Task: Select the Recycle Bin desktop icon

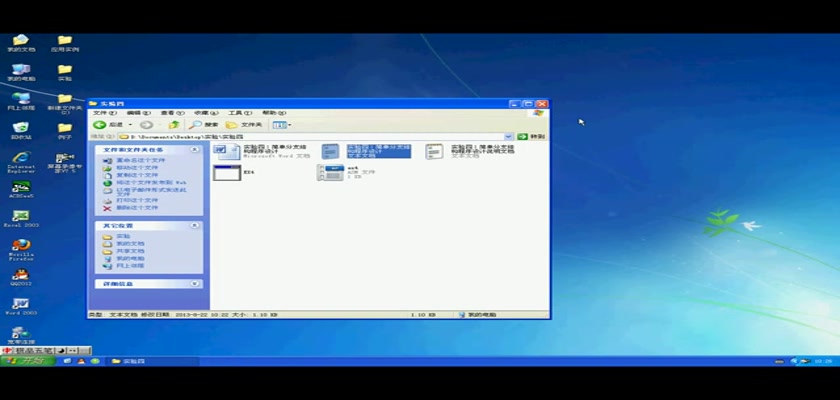Action: pyautogui.click(x=21, y=131)
